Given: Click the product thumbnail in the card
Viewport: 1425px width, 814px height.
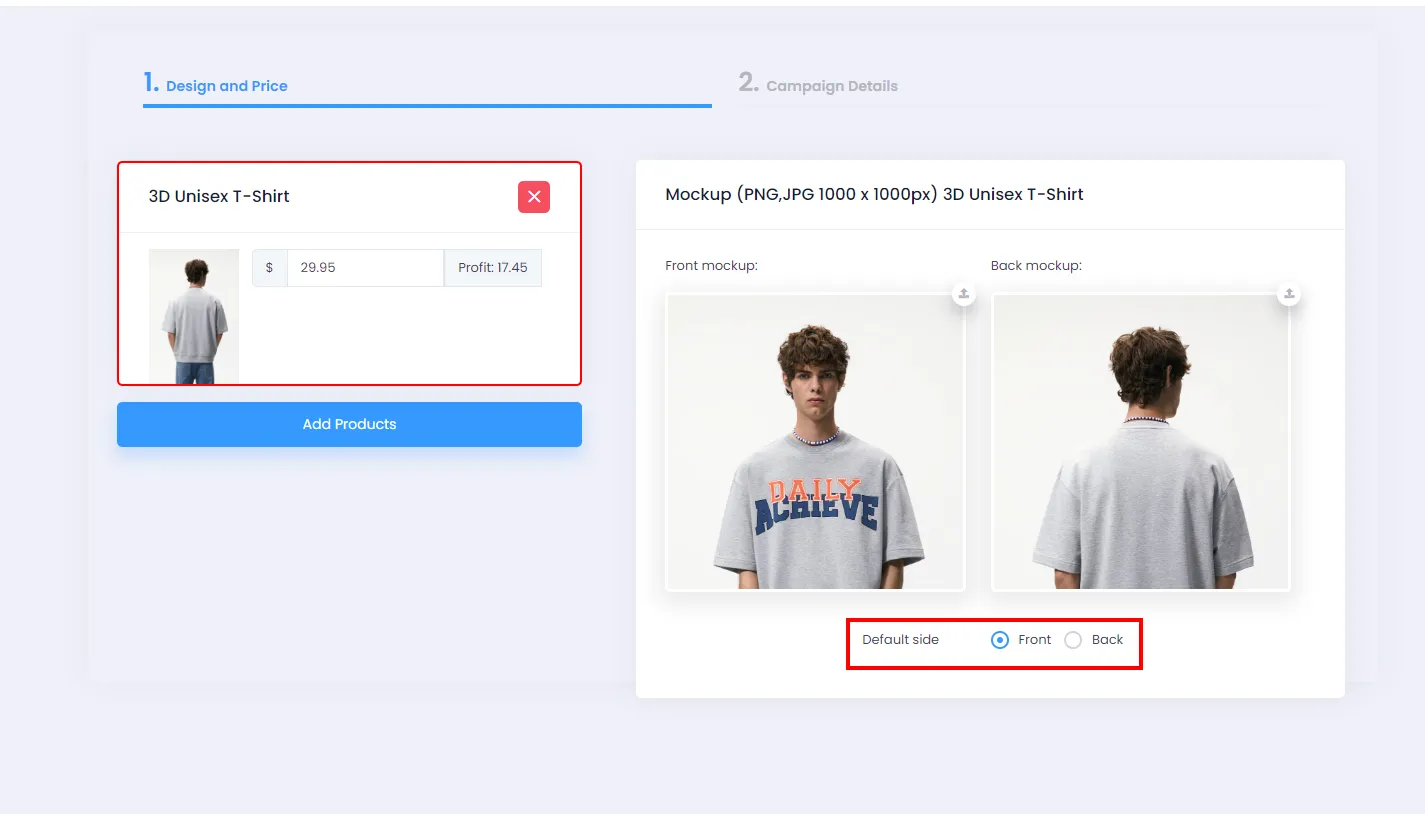Looking at the screenshot, I should 194,316.
